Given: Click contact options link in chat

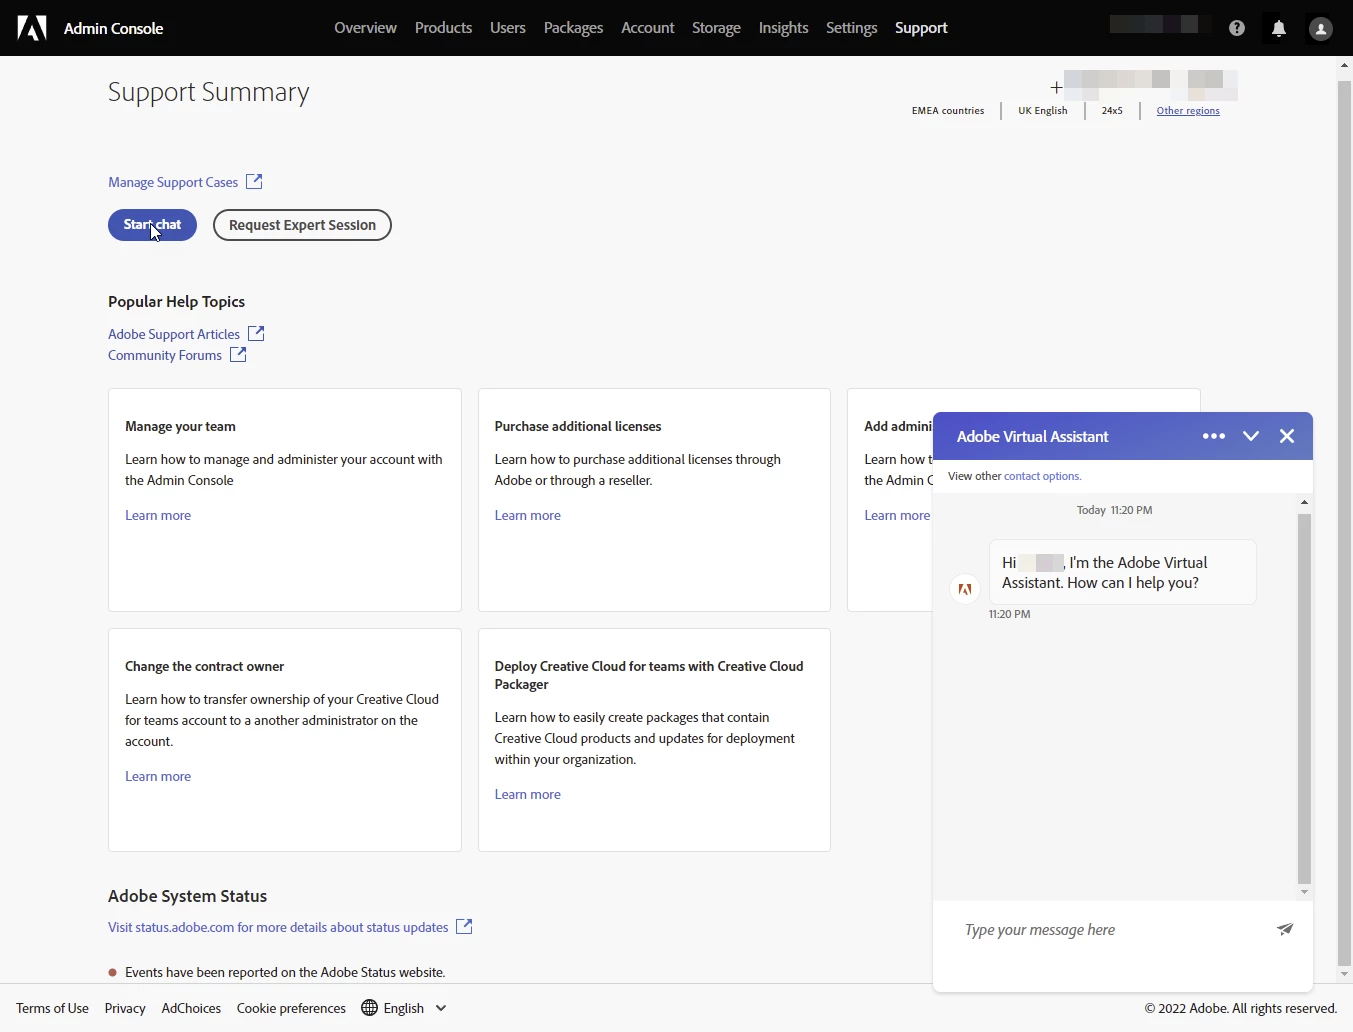Looking at the screenshot, I should [x=1042, y=476].
